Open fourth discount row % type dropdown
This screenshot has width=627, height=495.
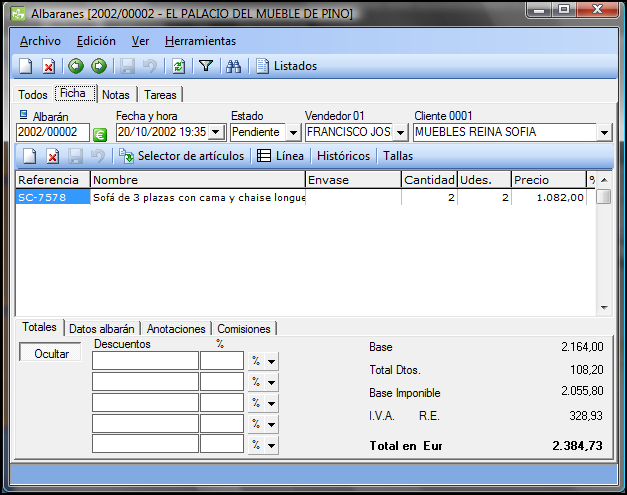point(271,424)
